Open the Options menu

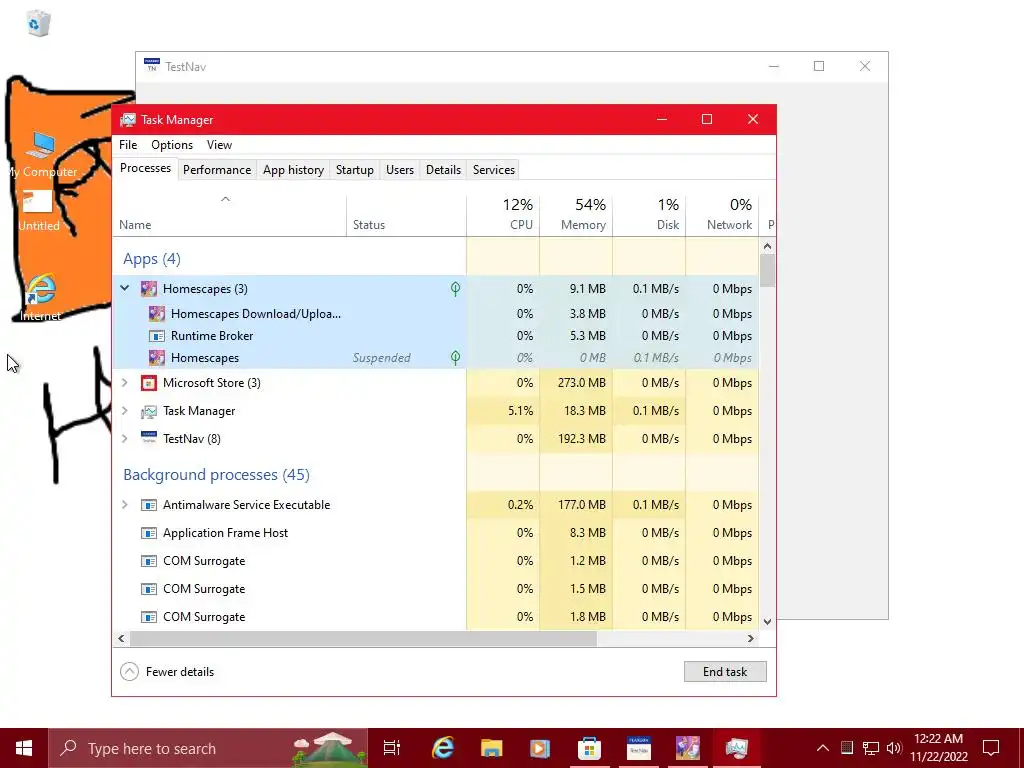click(172, 145)
